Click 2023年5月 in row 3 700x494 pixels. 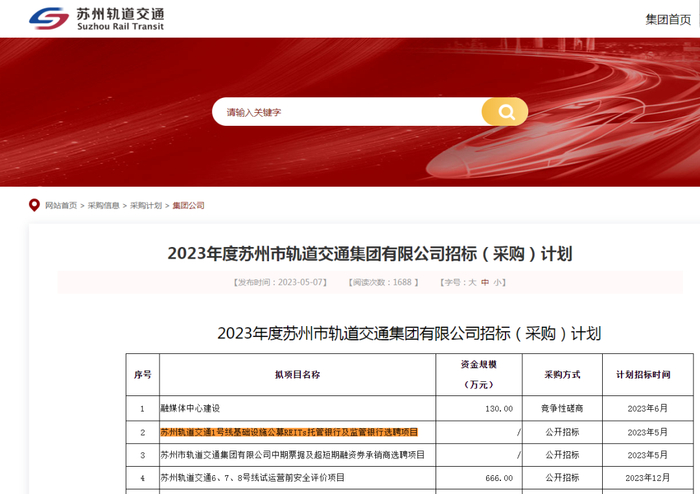[x=647, y=455]
